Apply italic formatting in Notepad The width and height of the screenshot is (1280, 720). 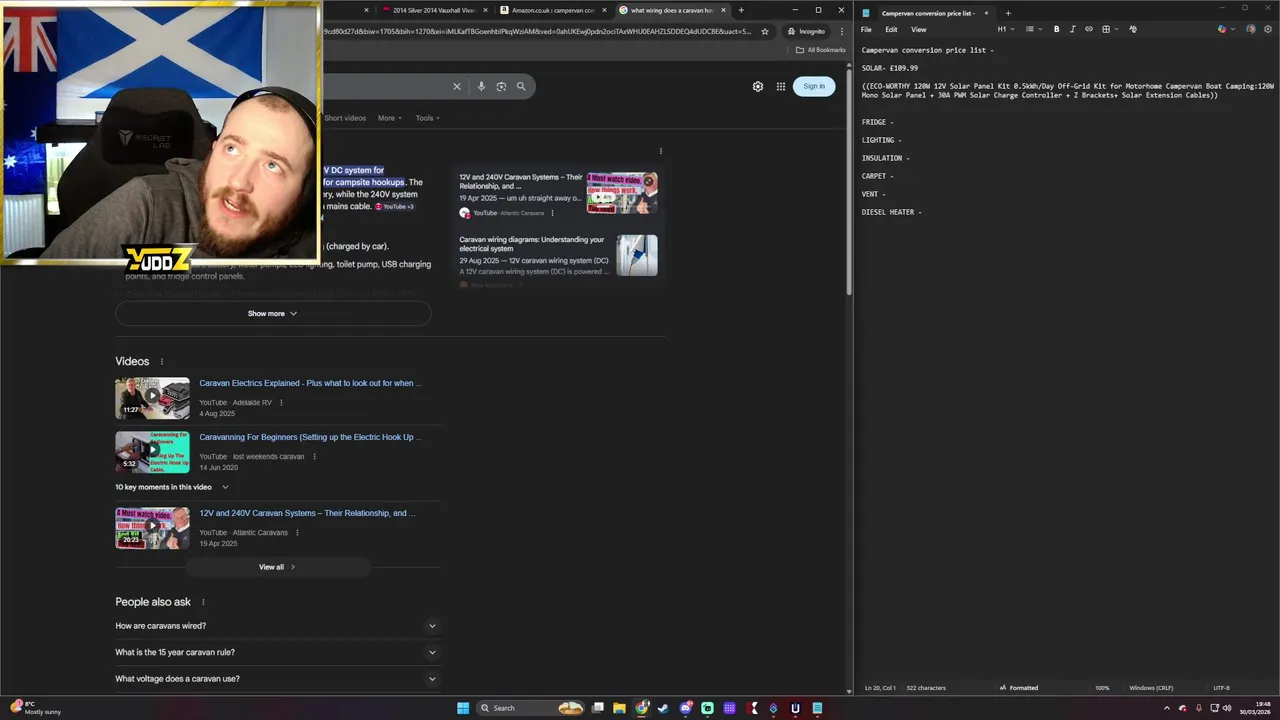point(1072,29)
